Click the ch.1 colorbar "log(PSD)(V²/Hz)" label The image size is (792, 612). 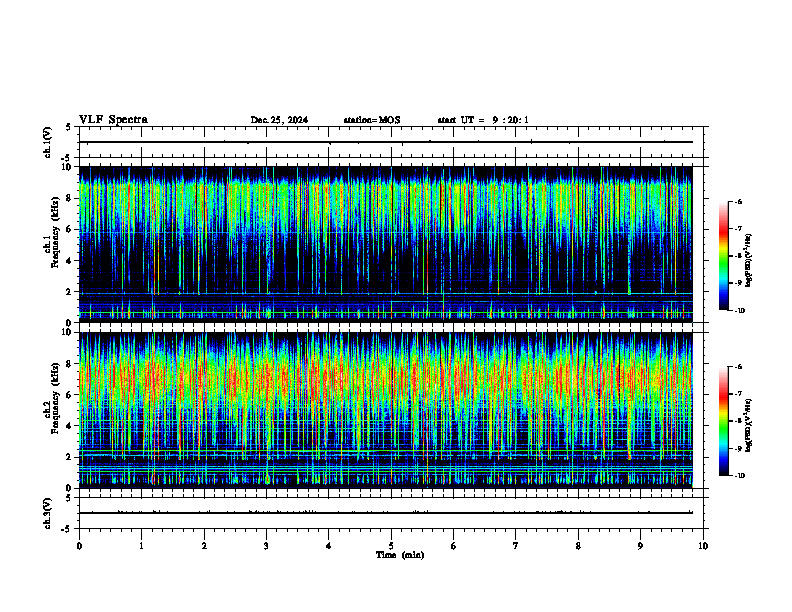point(748,261)
